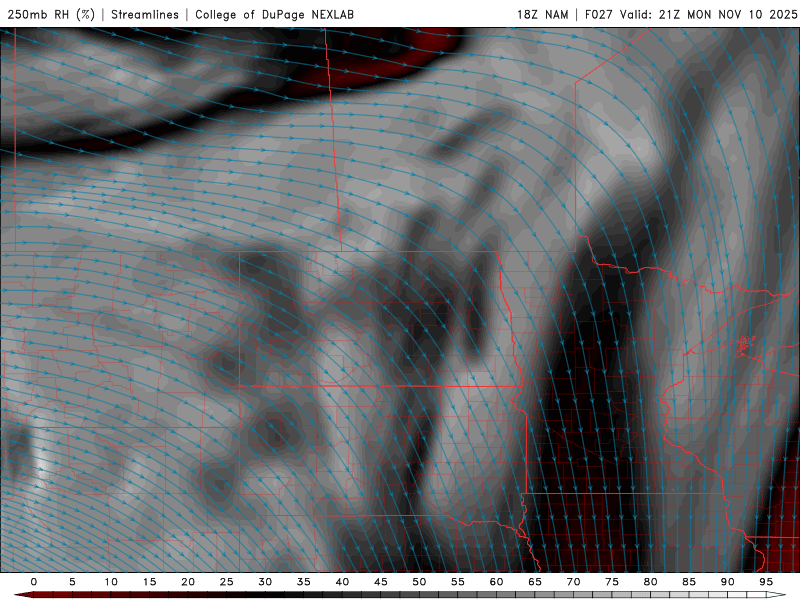Click the 85 label on the legend

pos(689,582)
